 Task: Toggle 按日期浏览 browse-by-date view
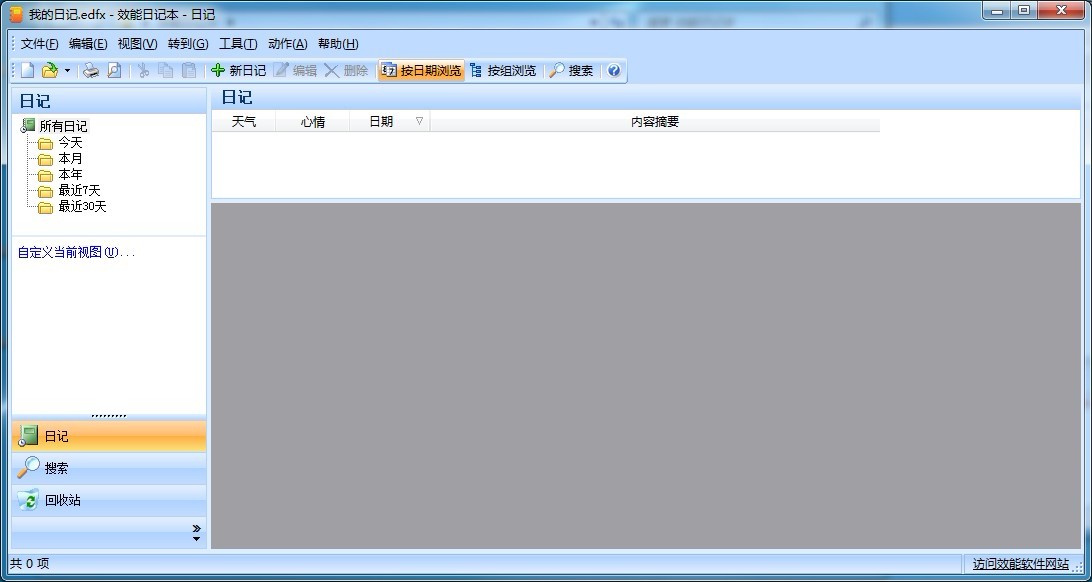click(x=421, y=70)
